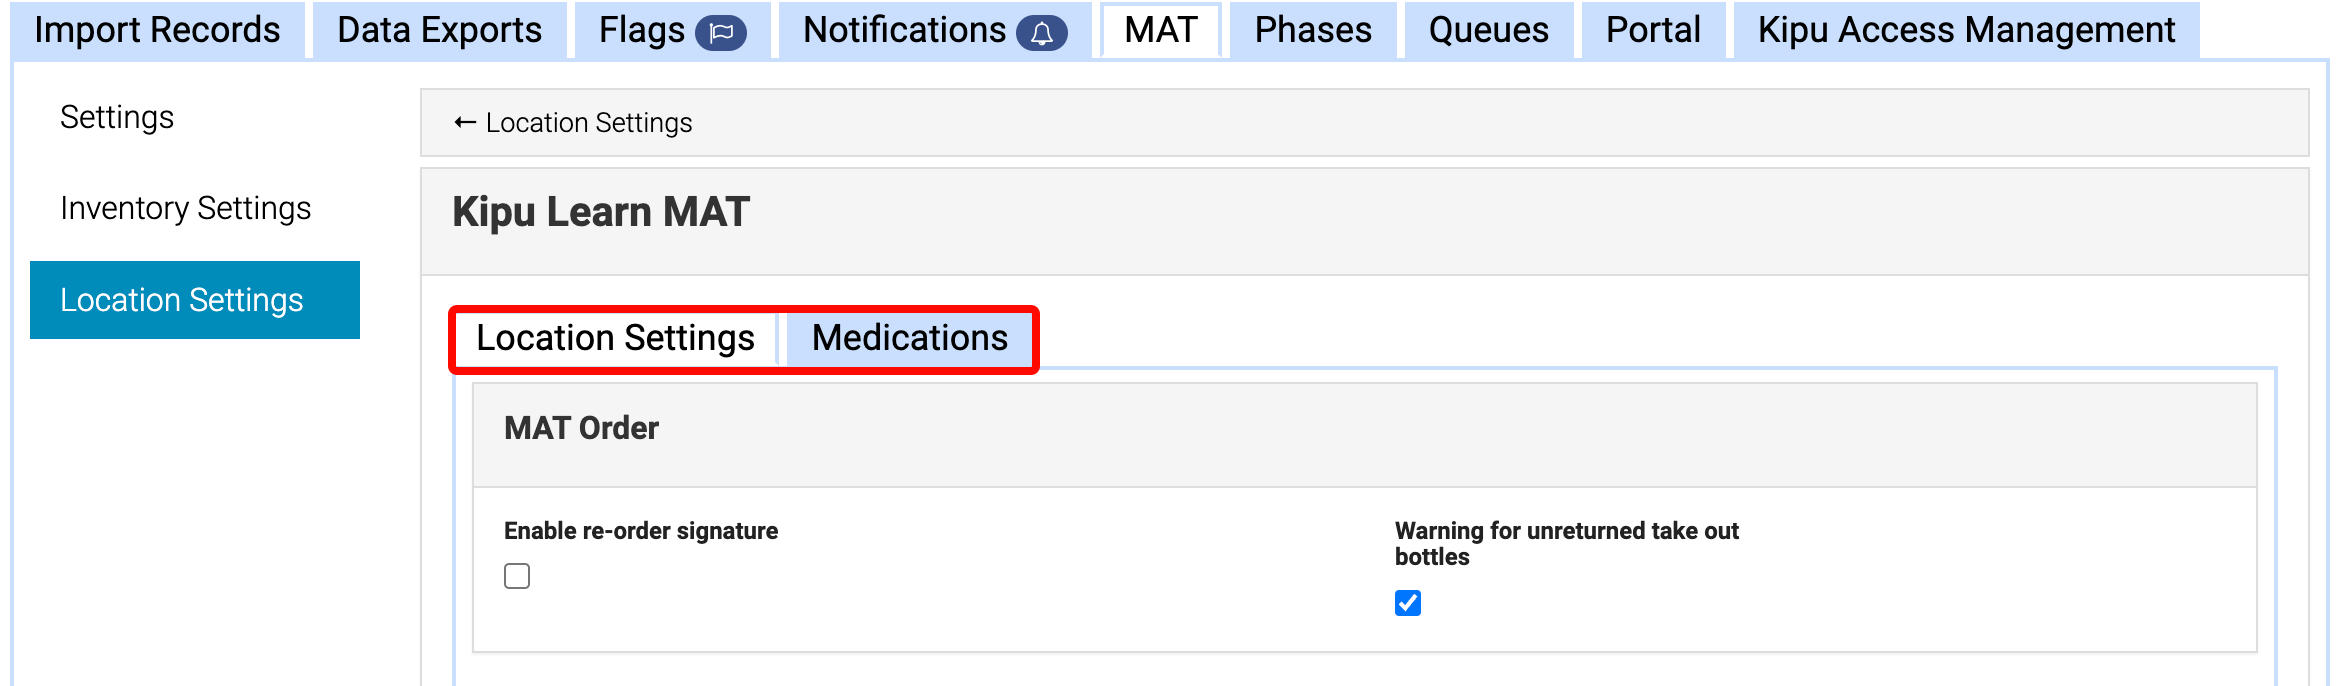Switch to Import Records

click(x=157, y=30)
